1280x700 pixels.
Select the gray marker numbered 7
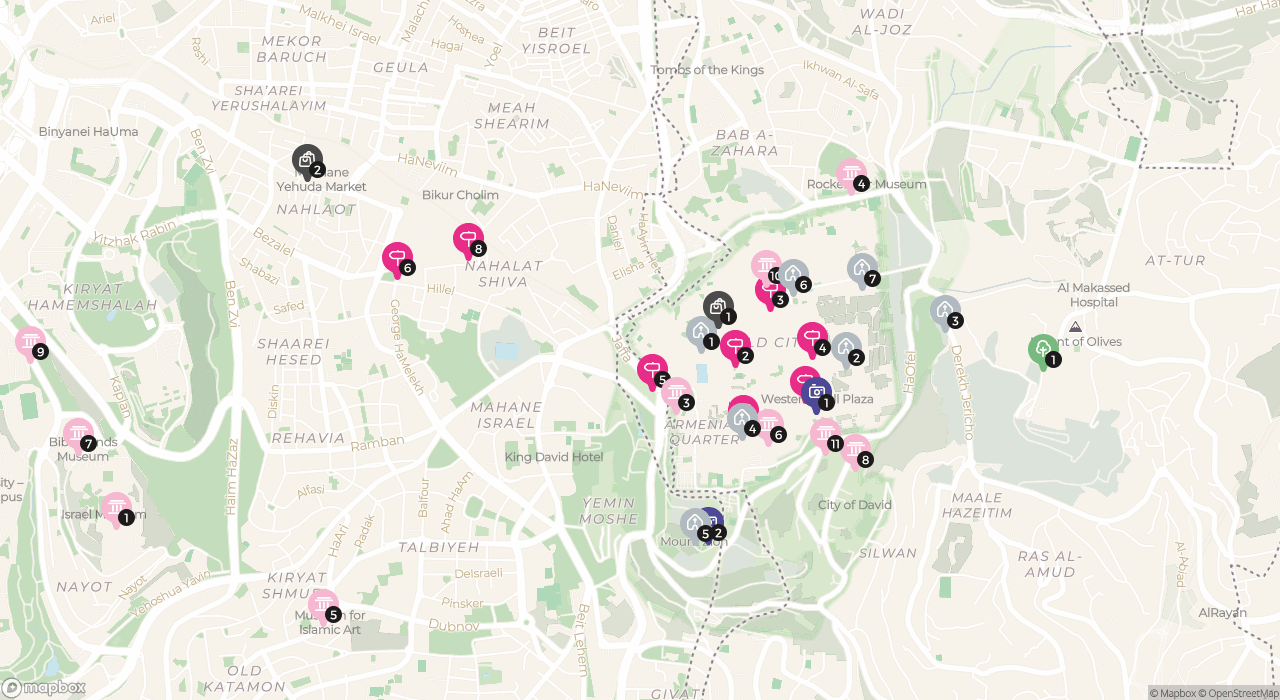click(862, 269)
